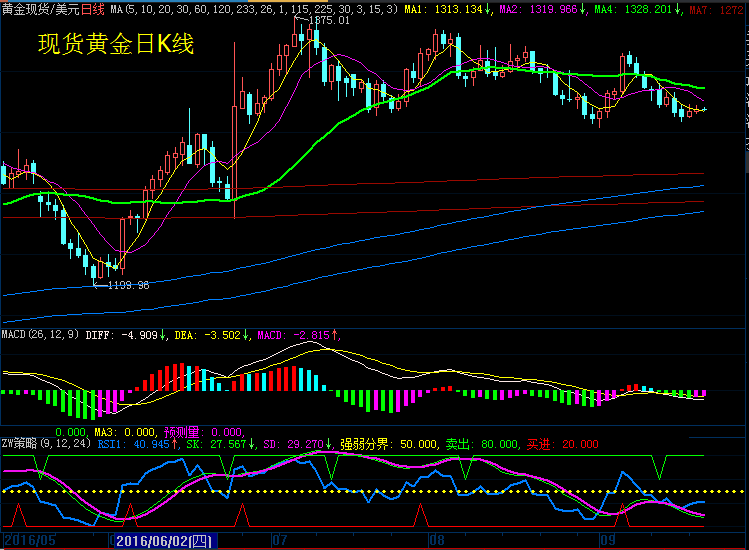The image size is (749, 550).
Task: Click the DEA -3.502 readout
Action: pos(209,335)
